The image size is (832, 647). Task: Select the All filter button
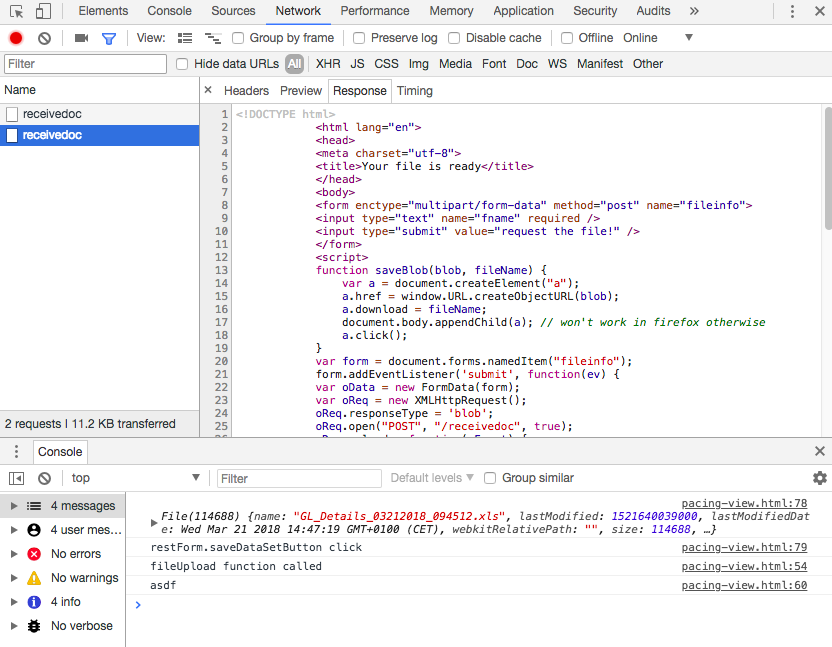click(294, 64)
